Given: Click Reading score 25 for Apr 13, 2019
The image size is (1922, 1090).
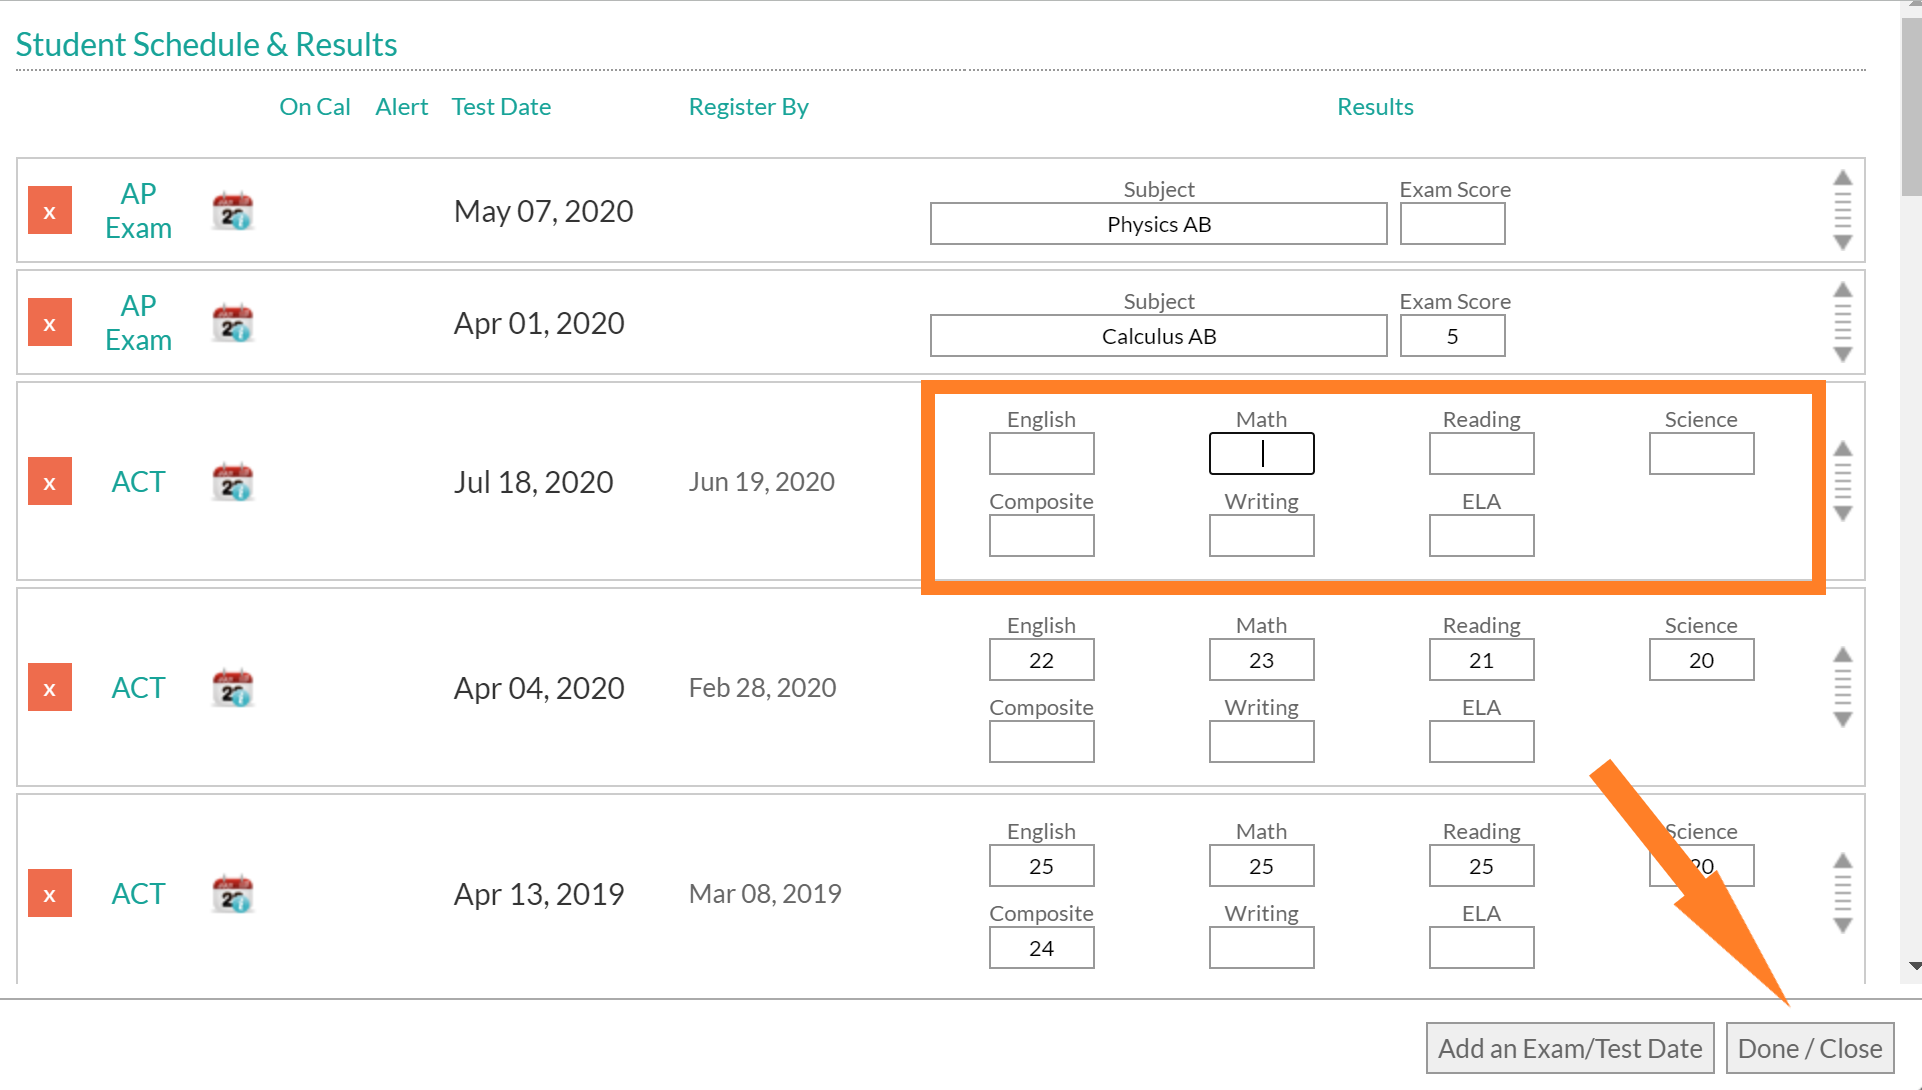Looking at the screenshot, I should (x=1481, y=866).
